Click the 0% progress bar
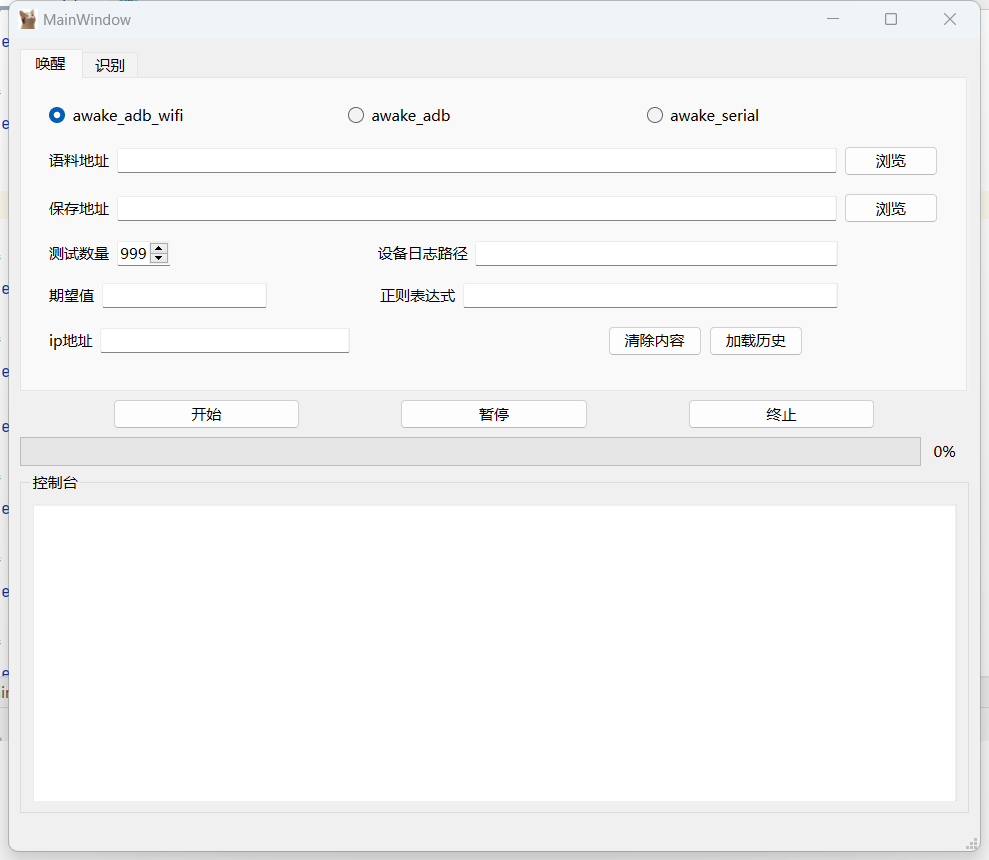This screenshot has width=989, height=860. coord(470,452)
